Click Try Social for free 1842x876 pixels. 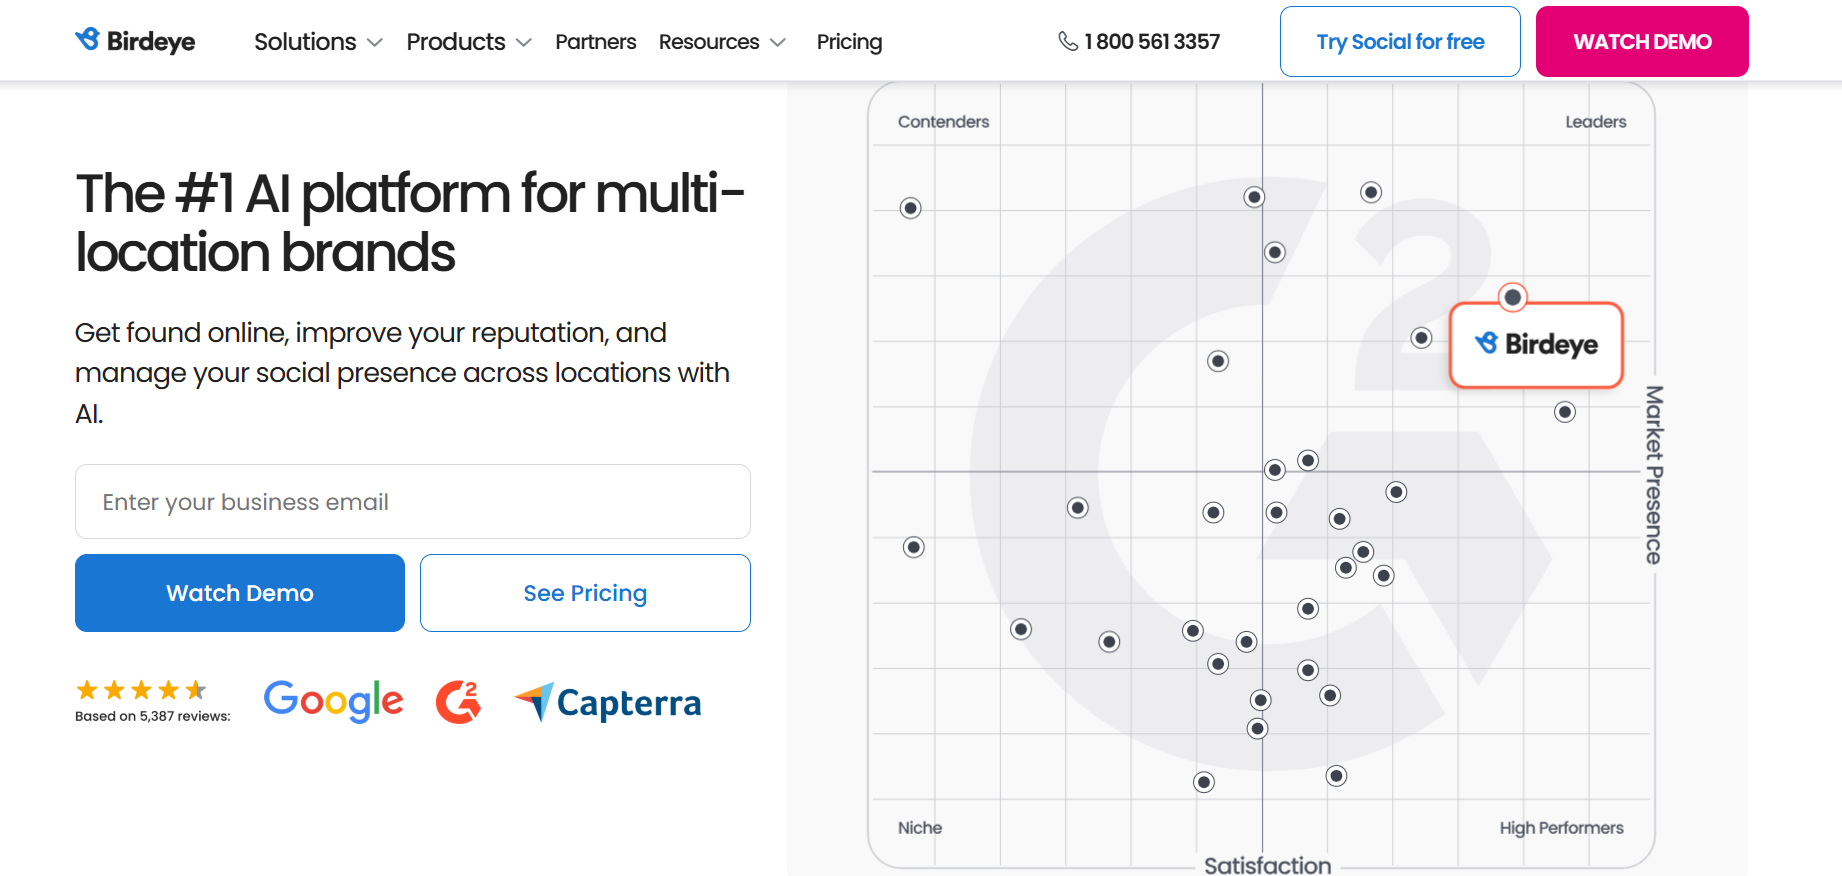(x=1400, y=41)
